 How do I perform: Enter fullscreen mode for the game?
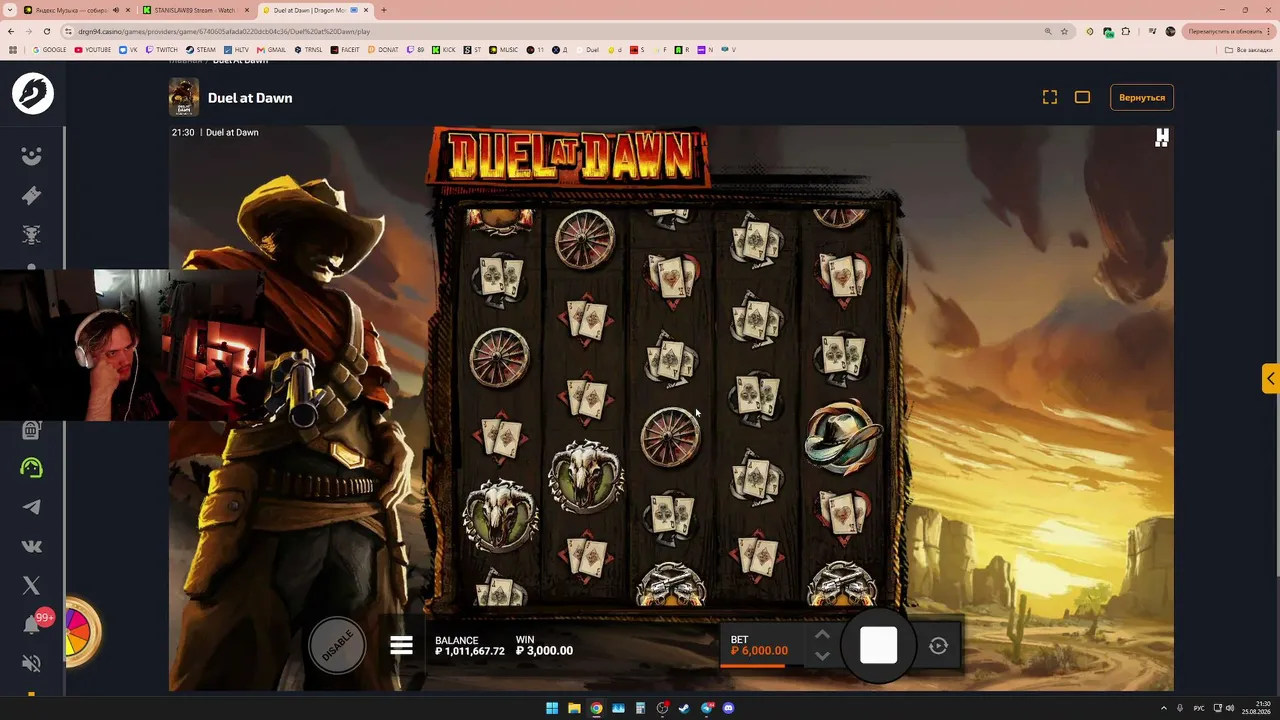tap(1050, 97)
